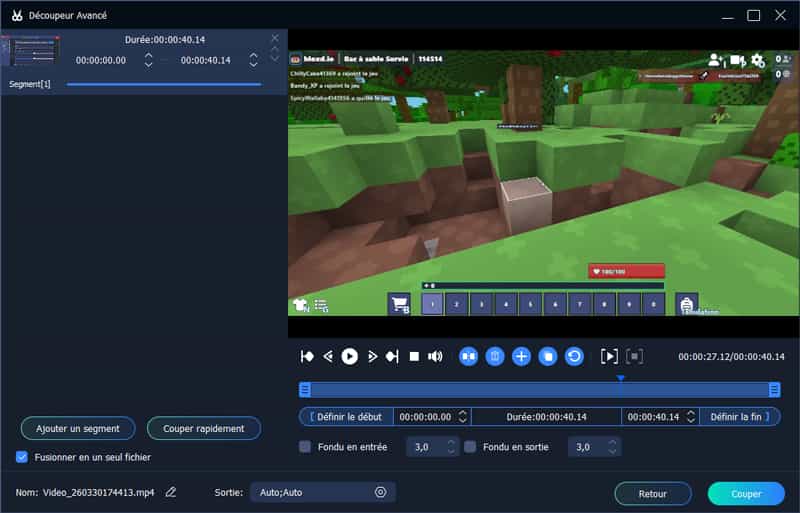Image resolution: width=800 pixels, height=513 pixels.
Task: Click the file name Video_260330174413.mp4
Action: tap(98, 492)
